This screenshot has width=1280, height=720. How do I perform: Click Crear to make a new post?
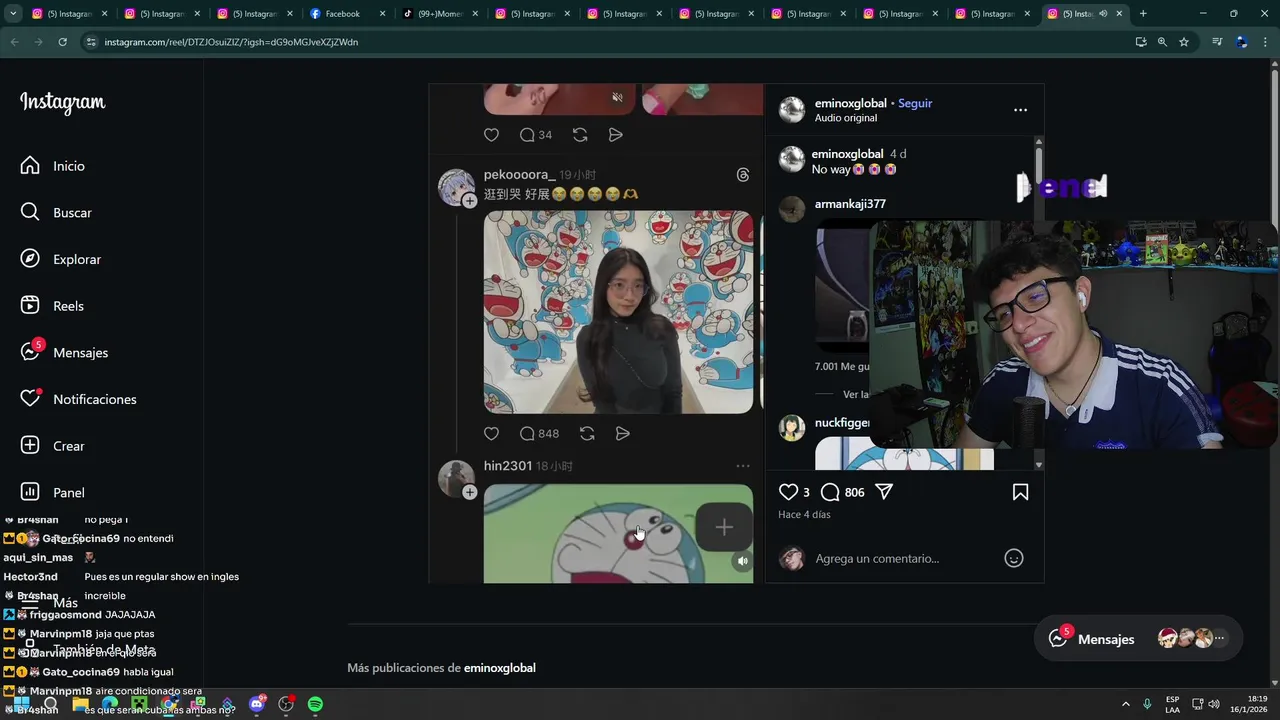(x=53, y=446)
